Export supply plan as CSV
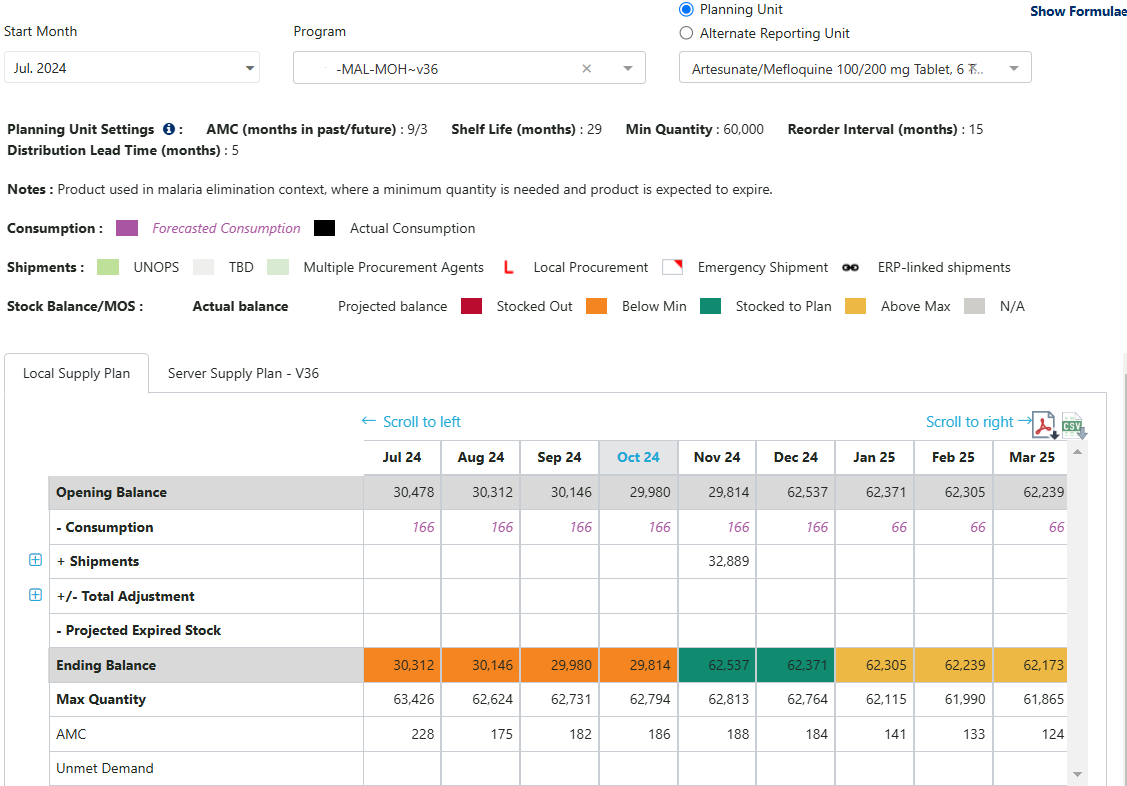1127x786 pixels. click(1074, 425)
